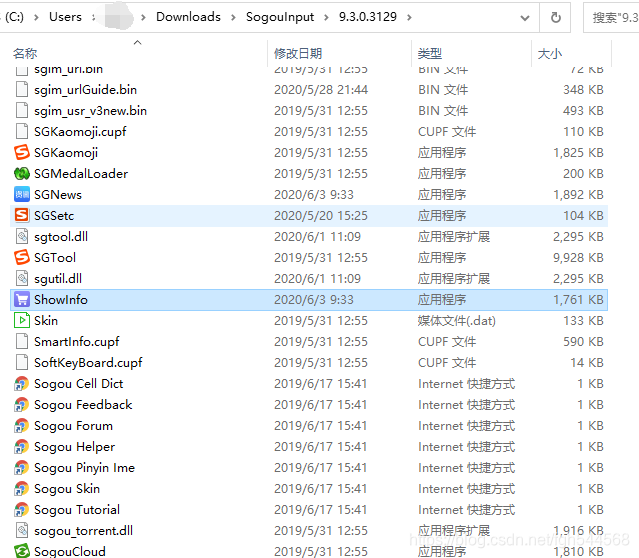Expand the chevron after Downloads
This screenshot has width=639, height=558.
tap(233, 17)
